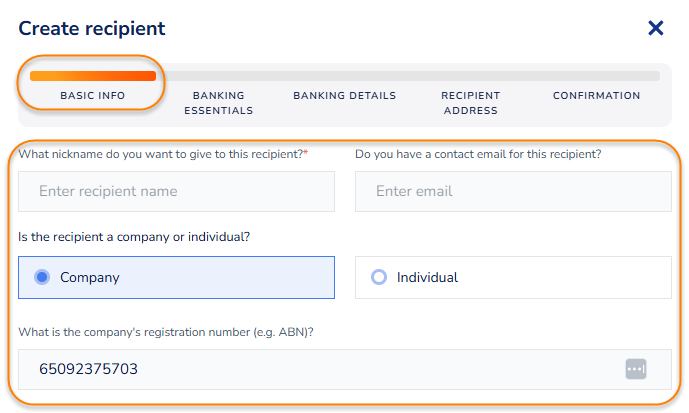Image resolution: width=689 pixels, height=413 pixels.
Task: Click the company or individual question text
Action: pyautogui.click(x=134, y=237)
